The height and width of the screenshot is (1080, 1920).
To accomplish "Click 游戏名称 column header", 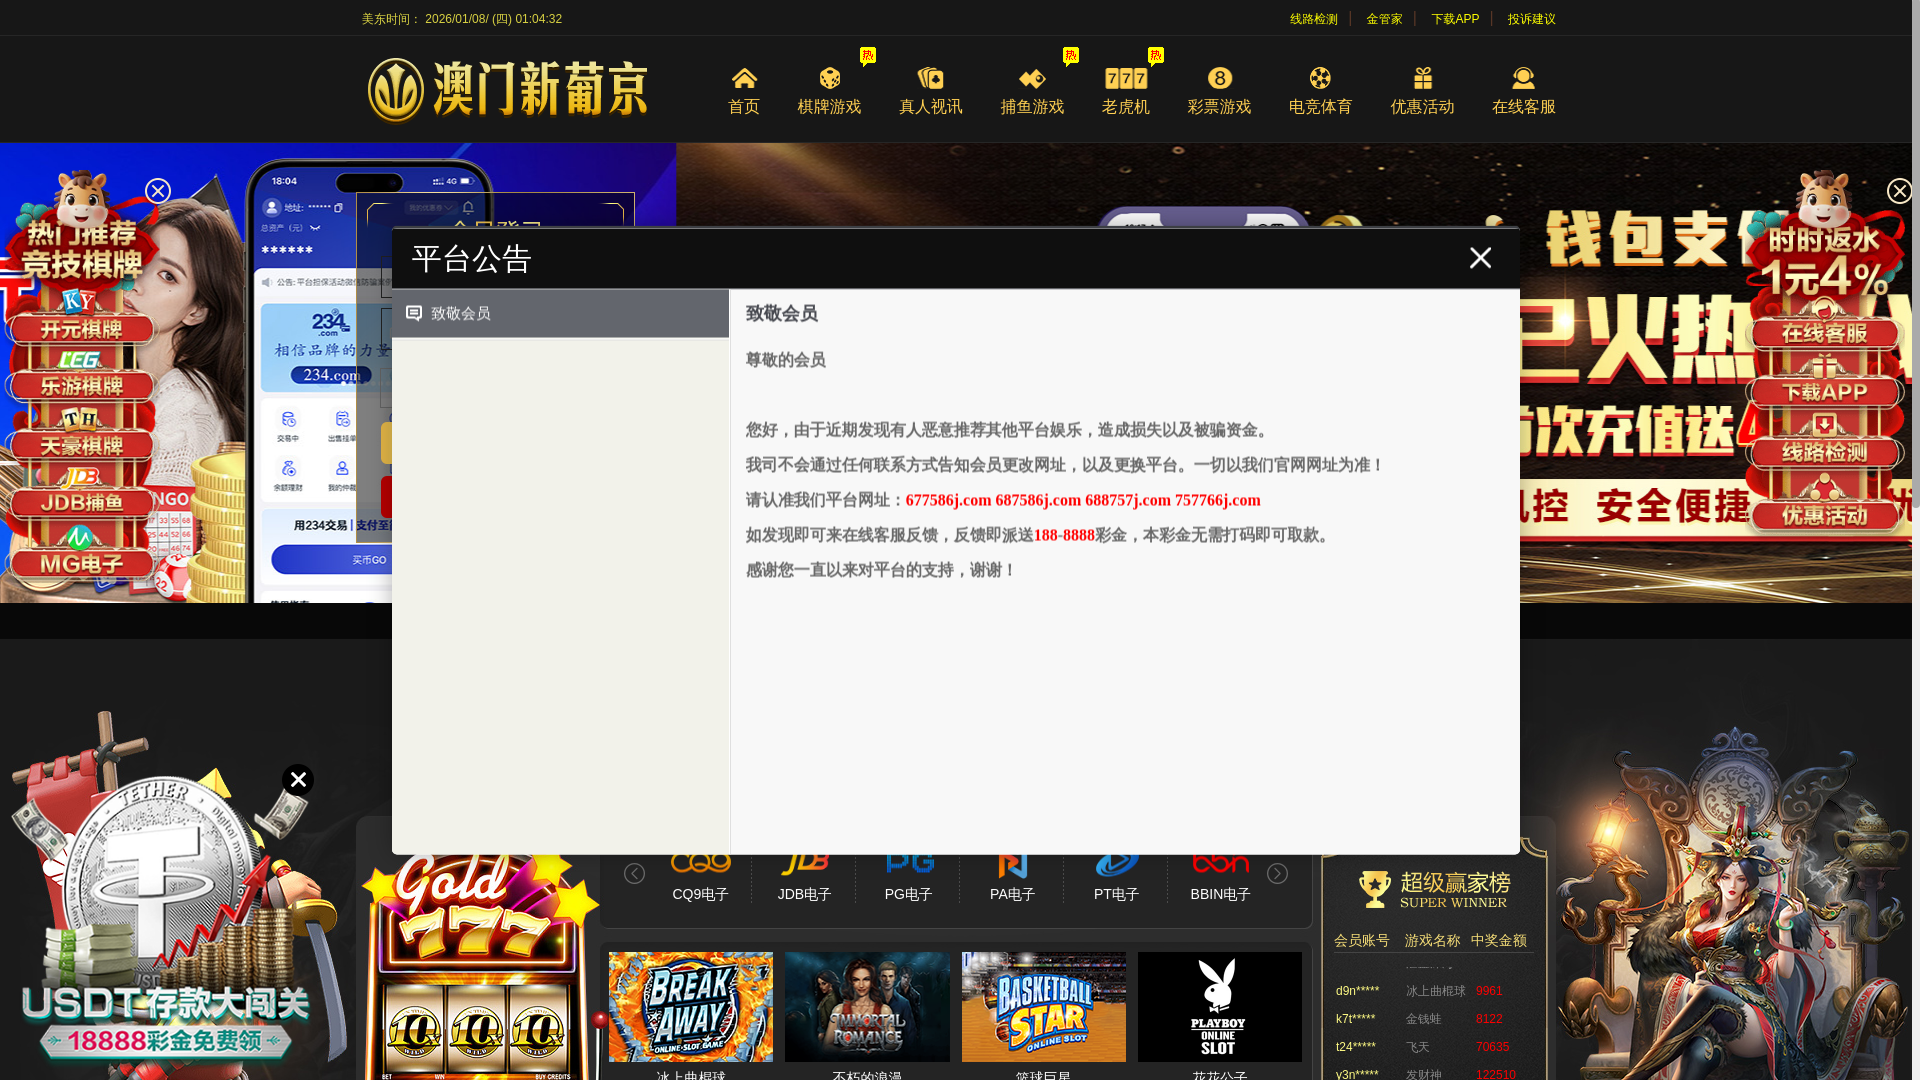I will (1432, 941).
